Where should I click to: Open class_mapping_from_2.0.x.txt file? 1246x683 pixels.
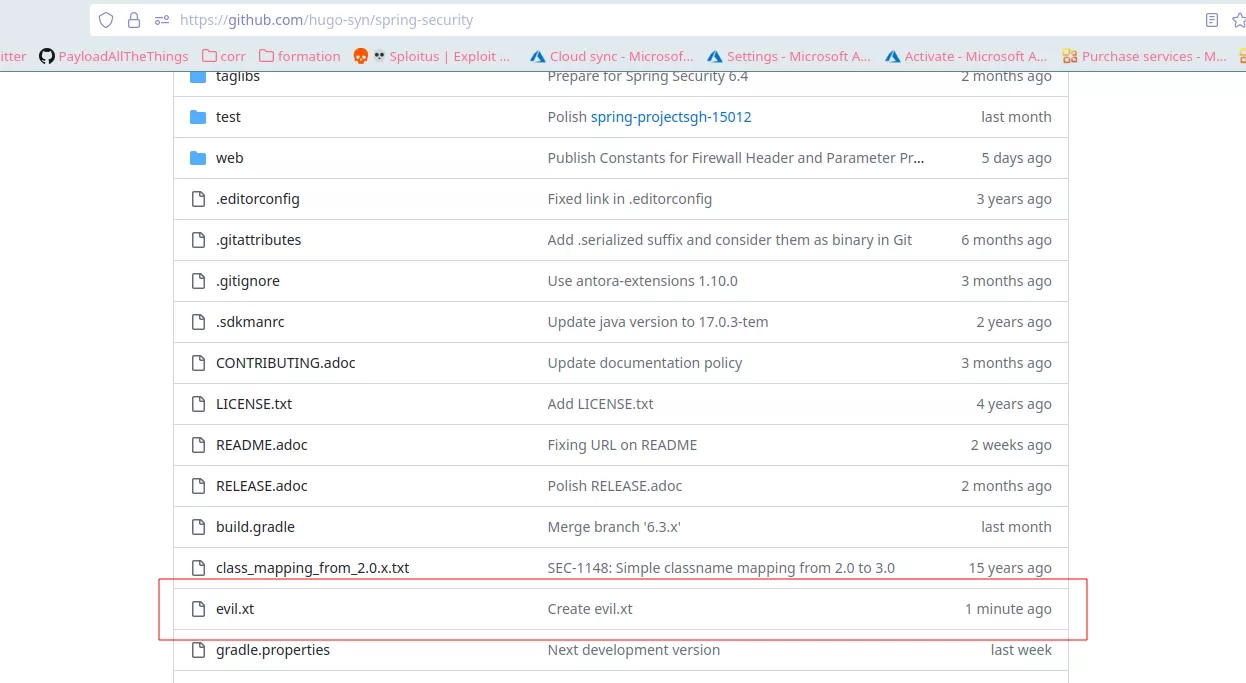(313, 568)
